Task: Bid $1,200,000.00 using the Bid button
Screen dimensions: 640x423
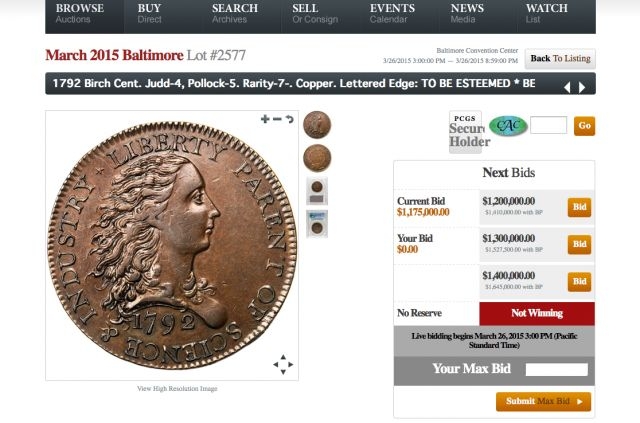Action: pos(579,207)
